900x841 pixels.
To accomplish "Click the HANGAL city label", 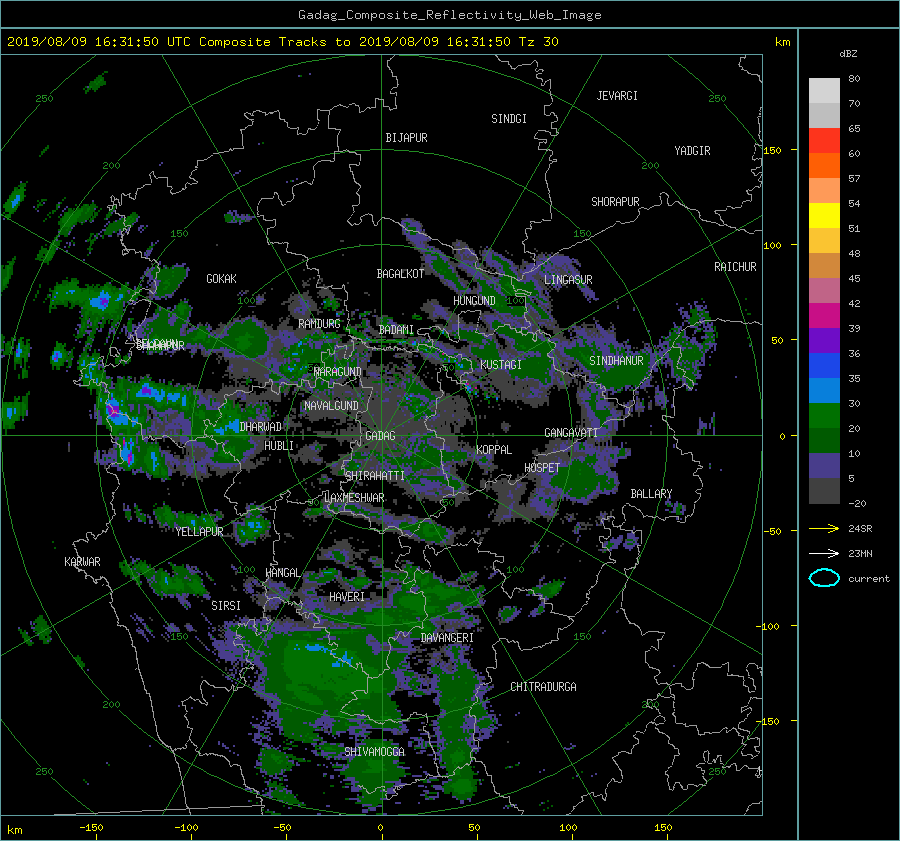I will [x=282, y=573].
